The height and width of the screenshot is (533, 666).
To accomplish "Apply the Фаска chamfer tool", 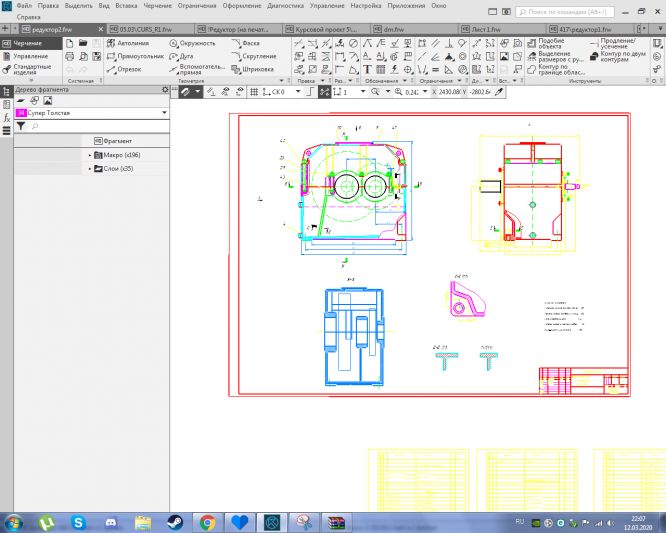I will (245, 44).
